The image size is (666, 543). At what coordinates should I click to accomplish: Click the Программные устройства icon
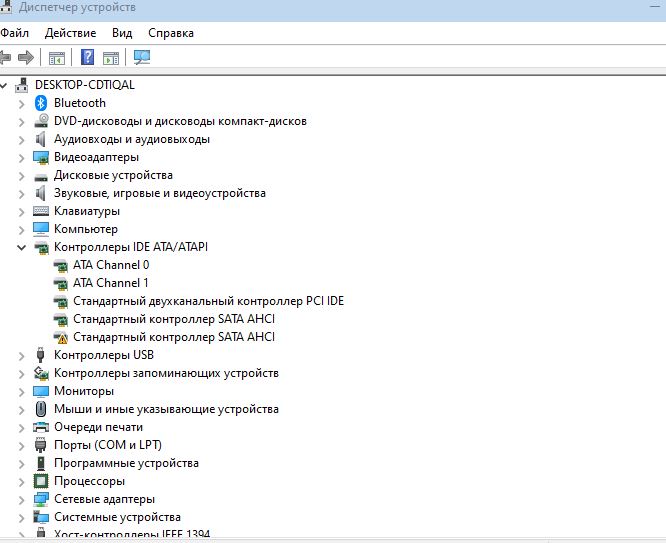click(41, 463)
